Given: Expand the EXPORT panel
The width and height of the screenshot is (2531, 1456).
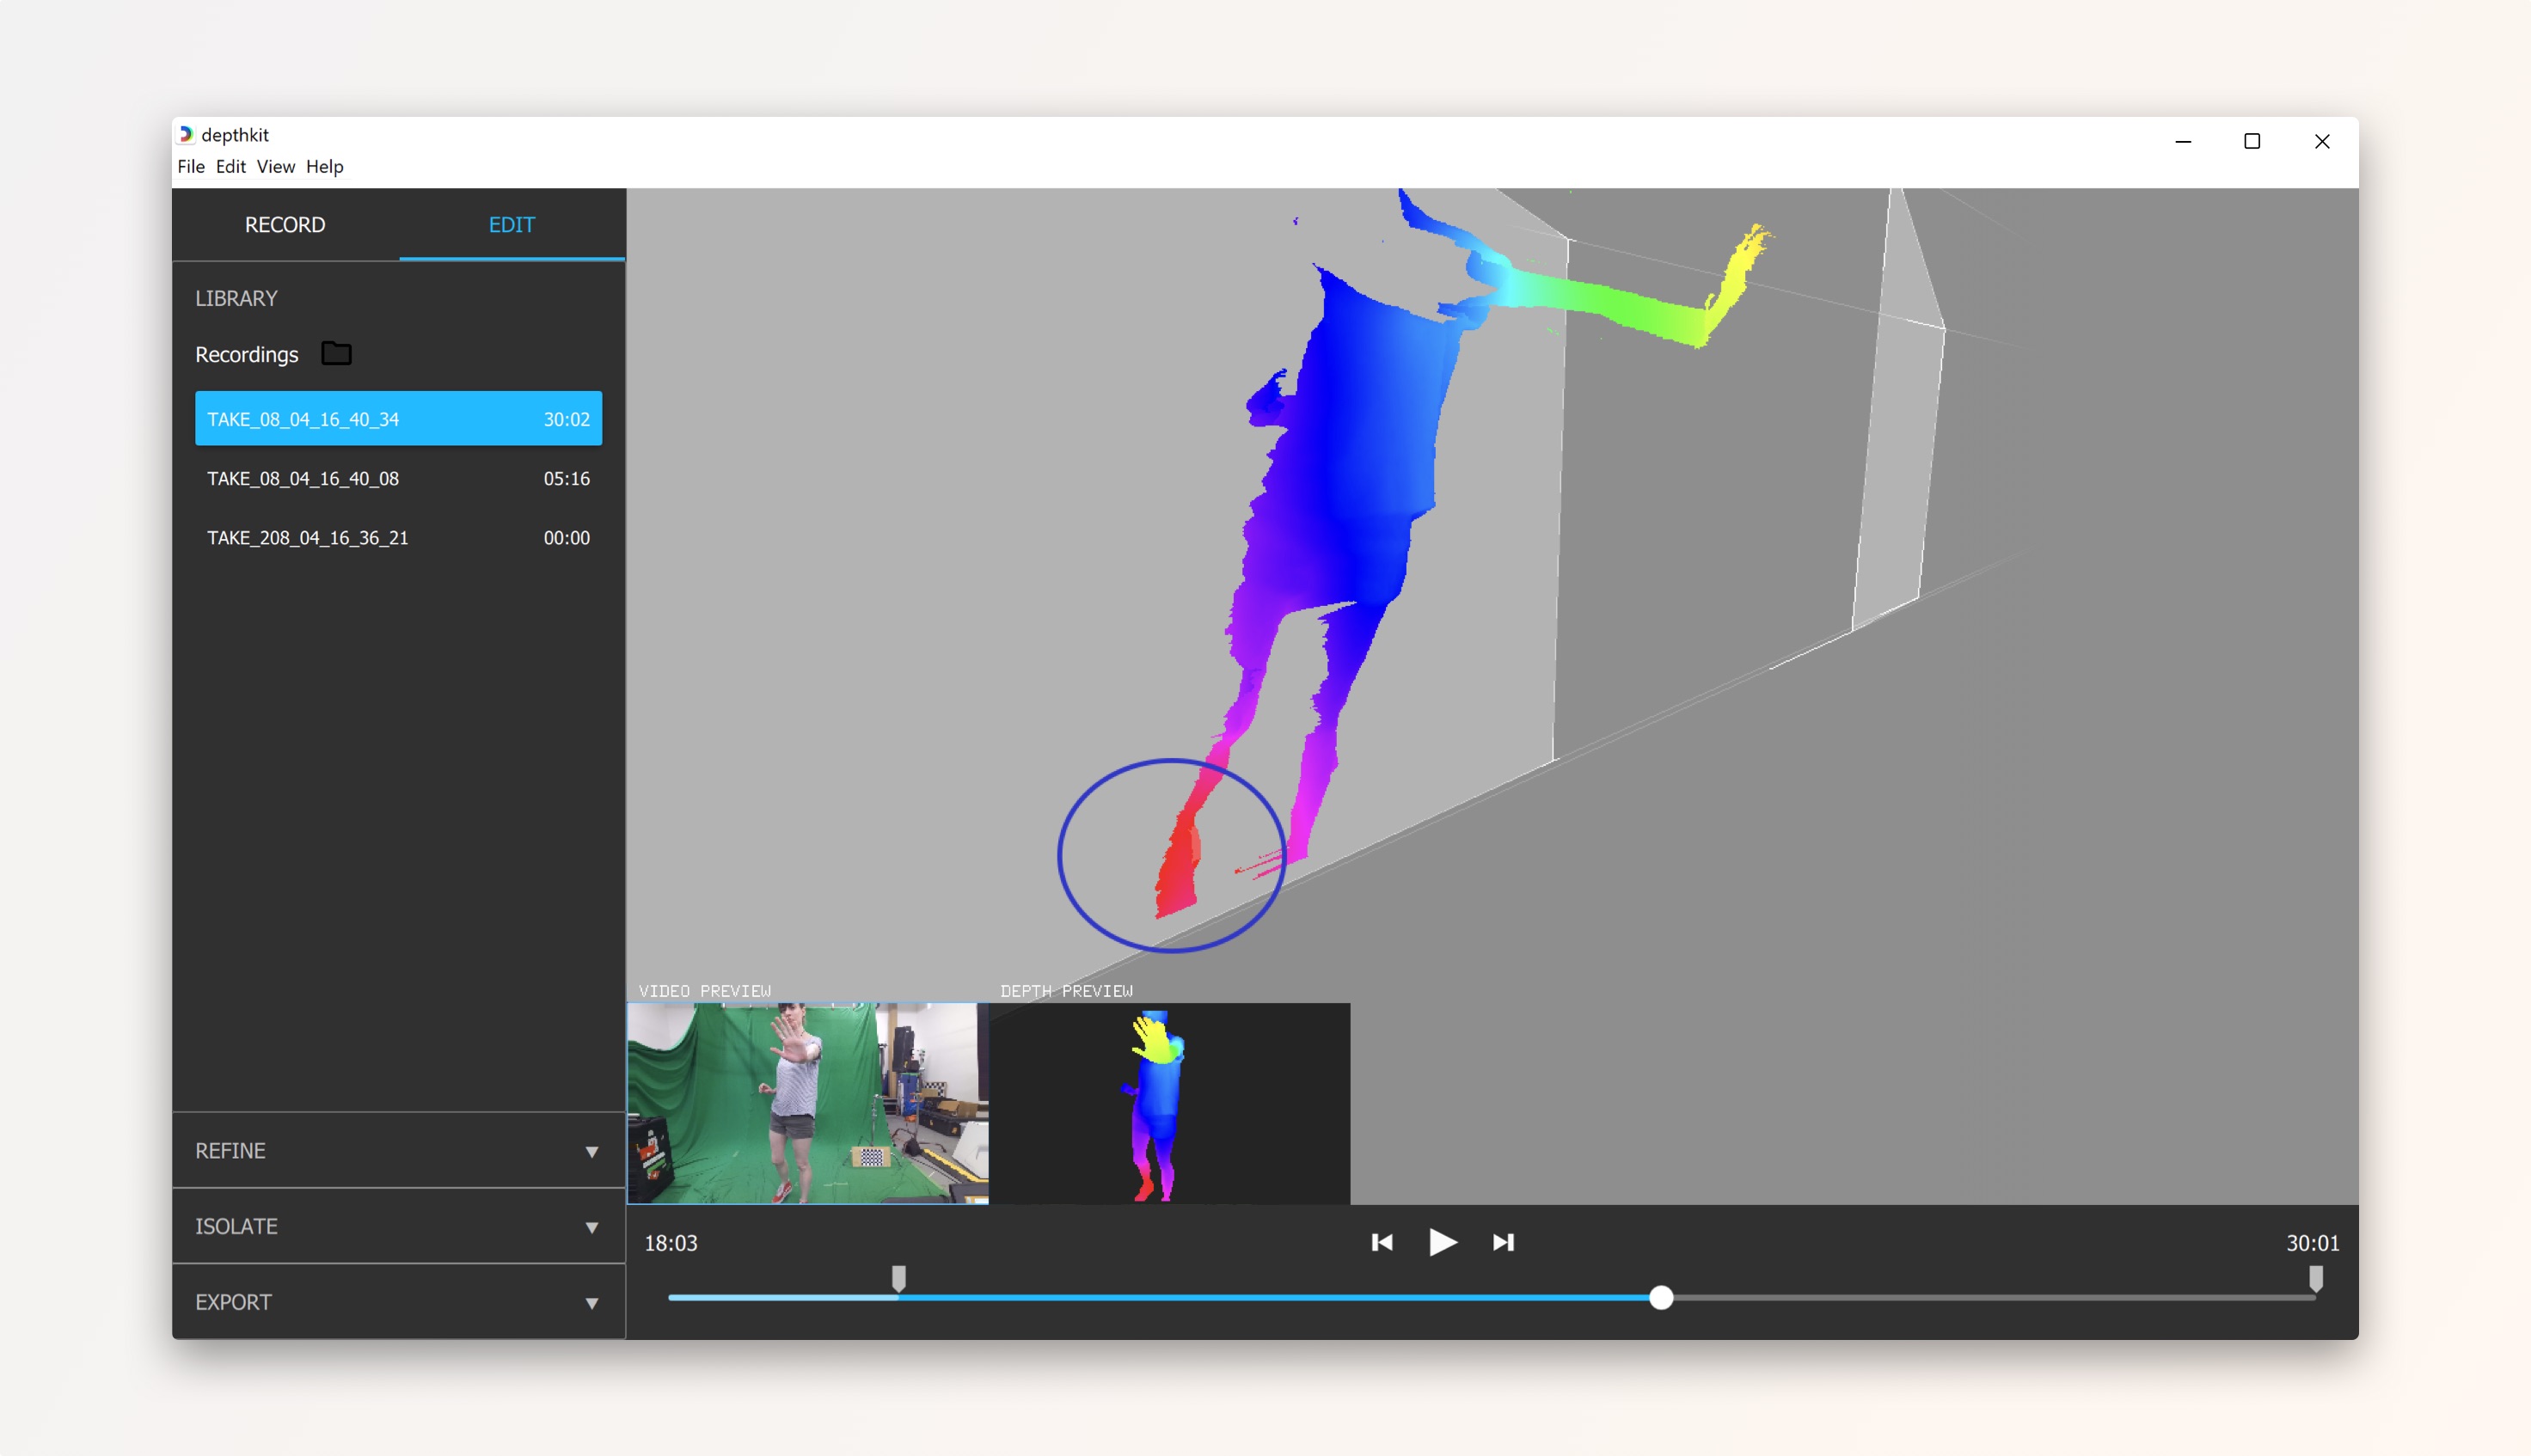Looking at the screenshot, I should 398,1302.
